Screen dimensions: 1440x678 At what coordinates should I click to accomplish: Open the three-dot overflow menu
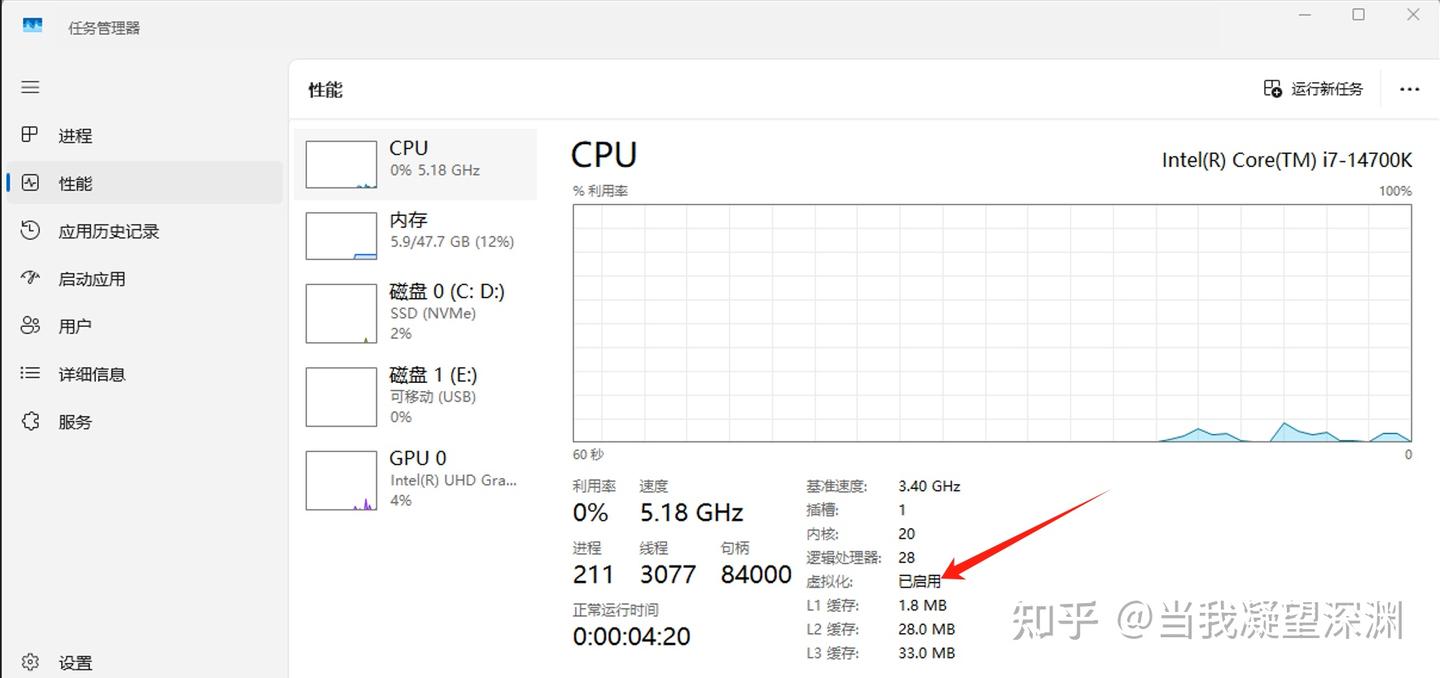tap(1409, 89)
